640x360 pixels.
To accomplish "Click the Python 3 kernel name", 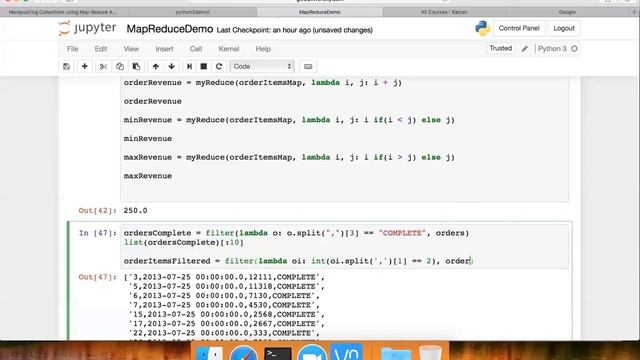I will pyautogui.click(x=552, y=49).
